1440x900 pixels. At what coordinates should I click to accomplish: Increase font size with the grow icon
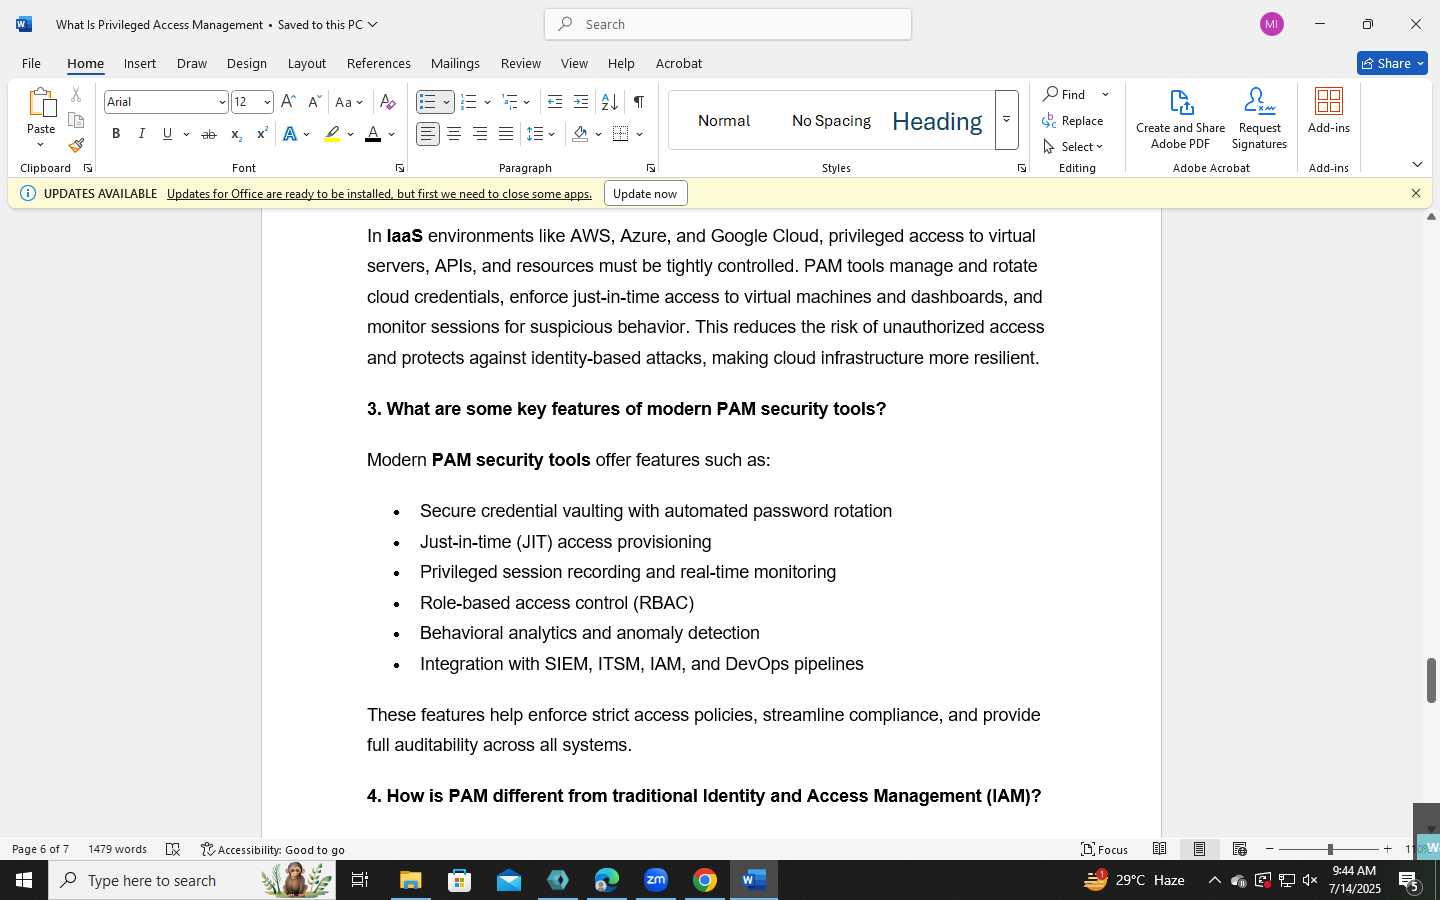pyautogui.click(x=288, y=102)
